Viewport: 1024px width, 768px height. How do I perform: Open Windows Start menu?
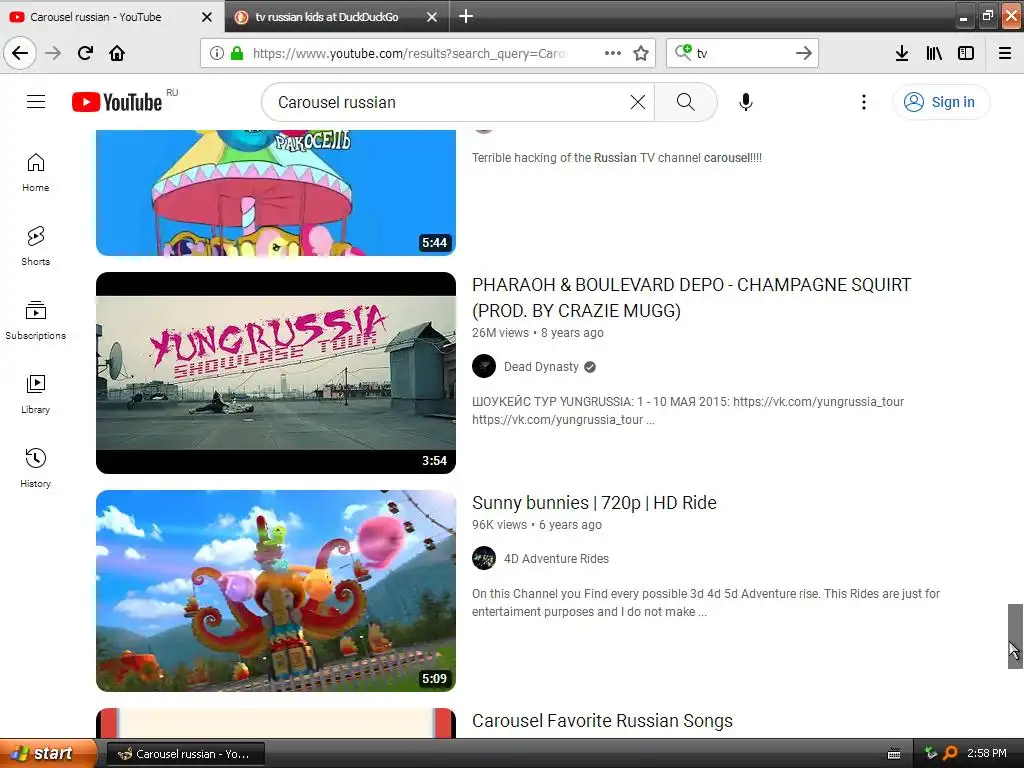[48, 753]
